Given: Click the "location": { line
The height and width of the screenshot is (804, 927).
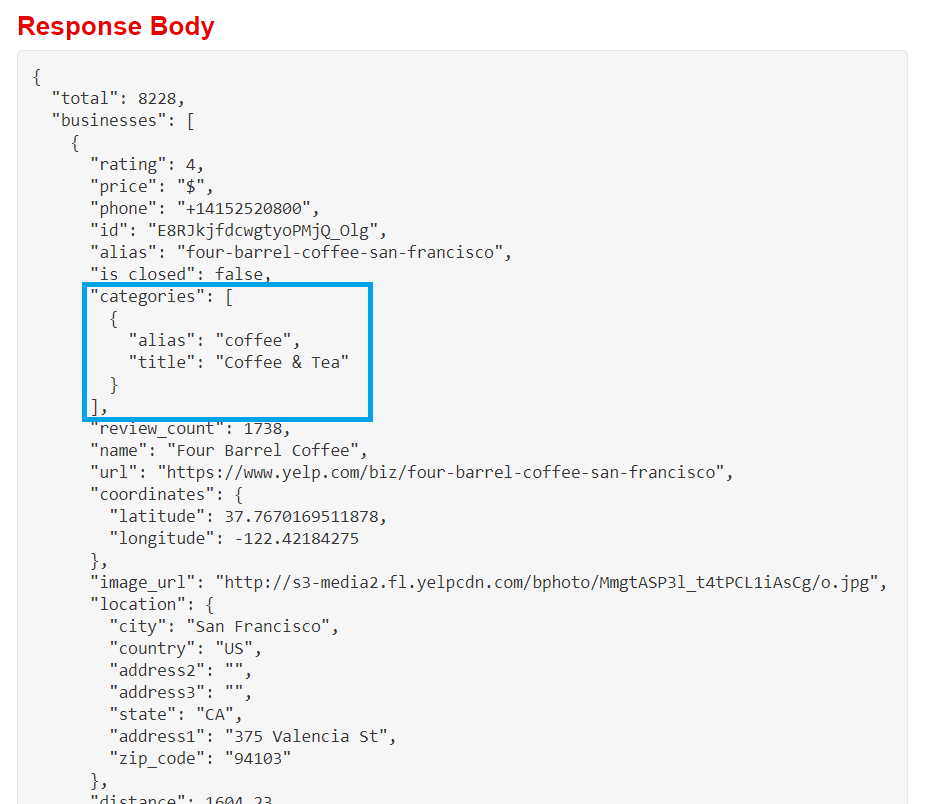Looking at the screenshot, I should (x=152, y=604).
